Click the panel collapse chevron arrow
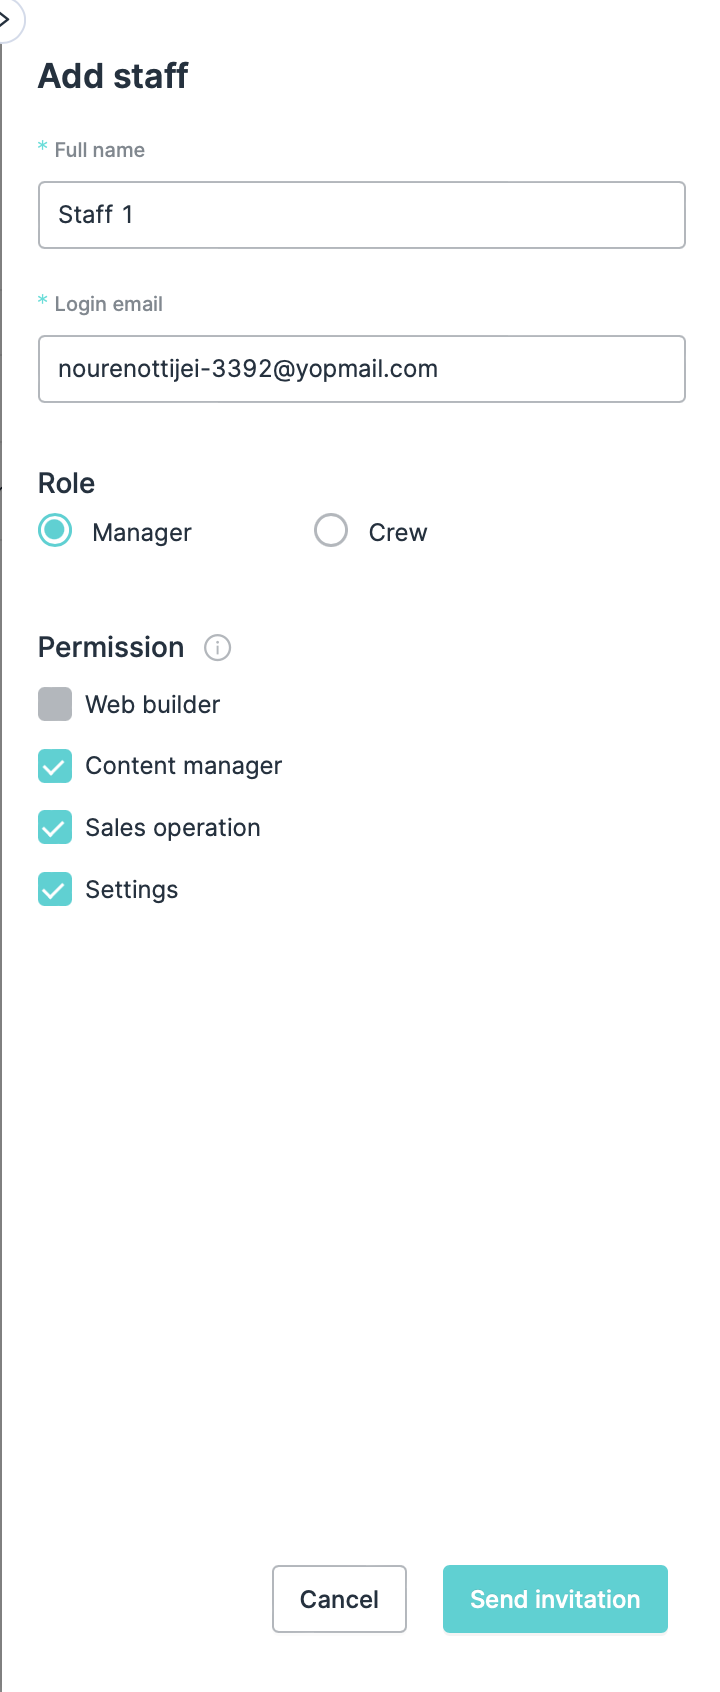Screen dimensions: 720x1692 coord(6,19)
